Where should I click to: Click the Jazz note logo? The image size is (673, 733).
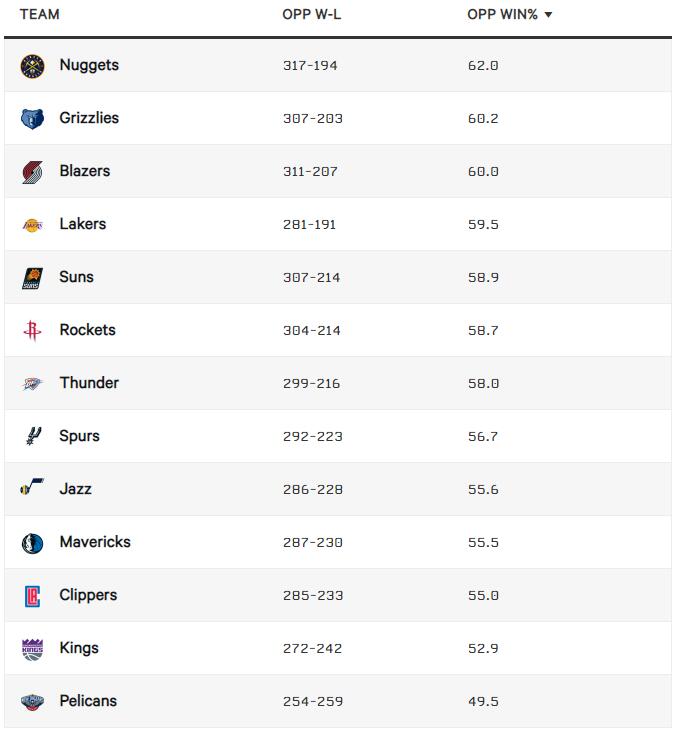pyautogui.click(x=32, y=490)
